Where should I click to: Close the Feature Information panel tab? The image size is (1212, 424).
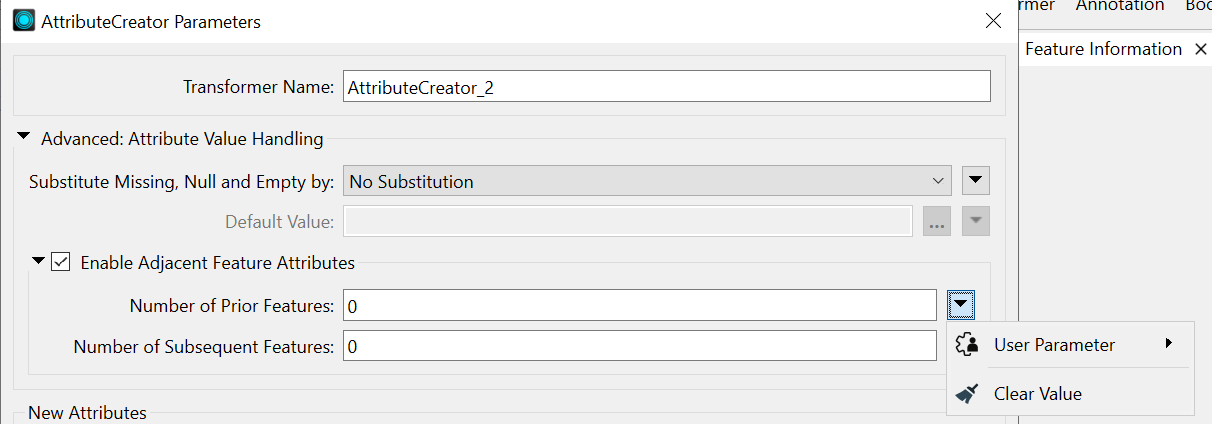[x=1201, y=49]
